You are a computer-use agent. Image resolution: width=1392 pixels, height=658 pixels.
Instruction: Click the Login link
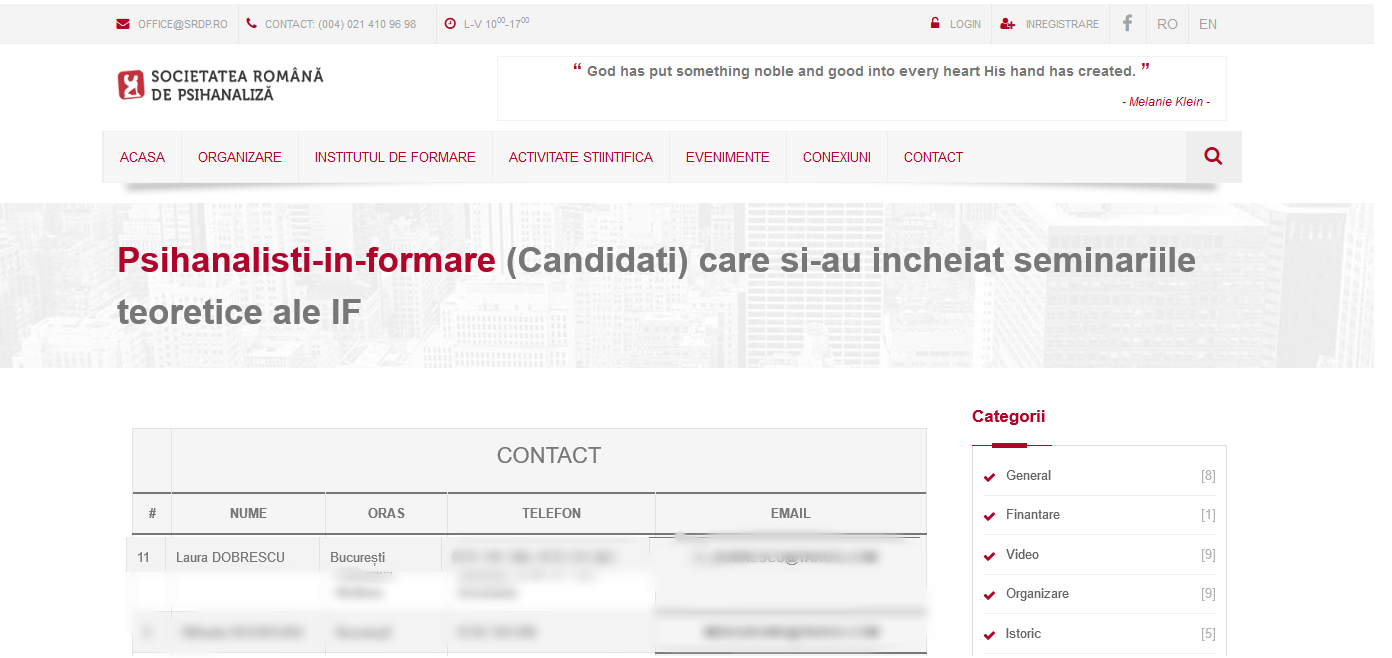tap(965, 24)
